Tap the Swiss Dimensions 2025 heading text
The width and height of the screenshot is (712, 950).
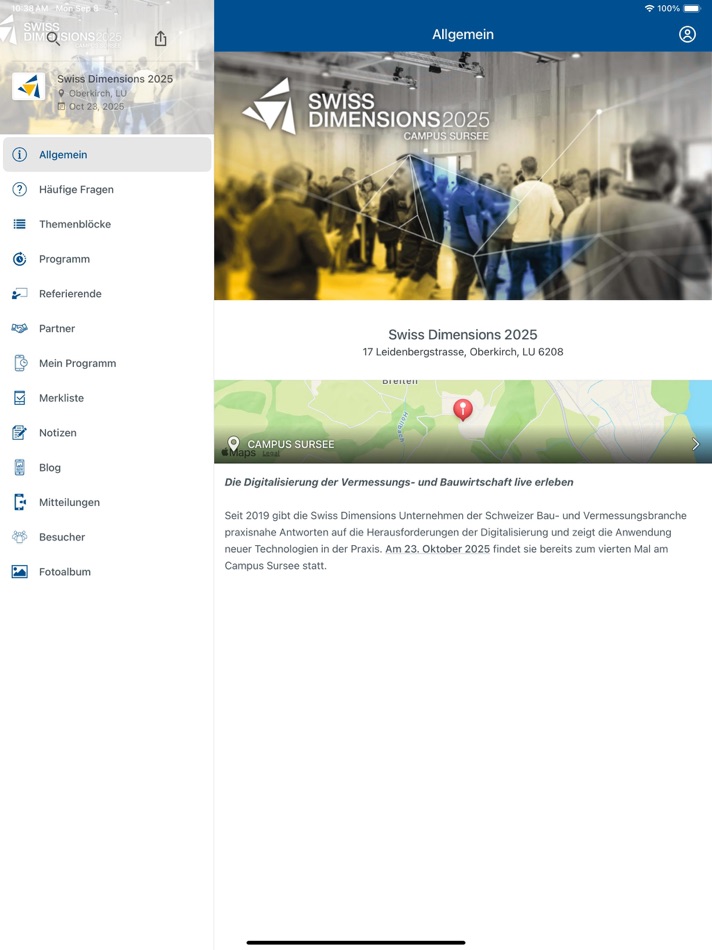[x=463, y=334]
